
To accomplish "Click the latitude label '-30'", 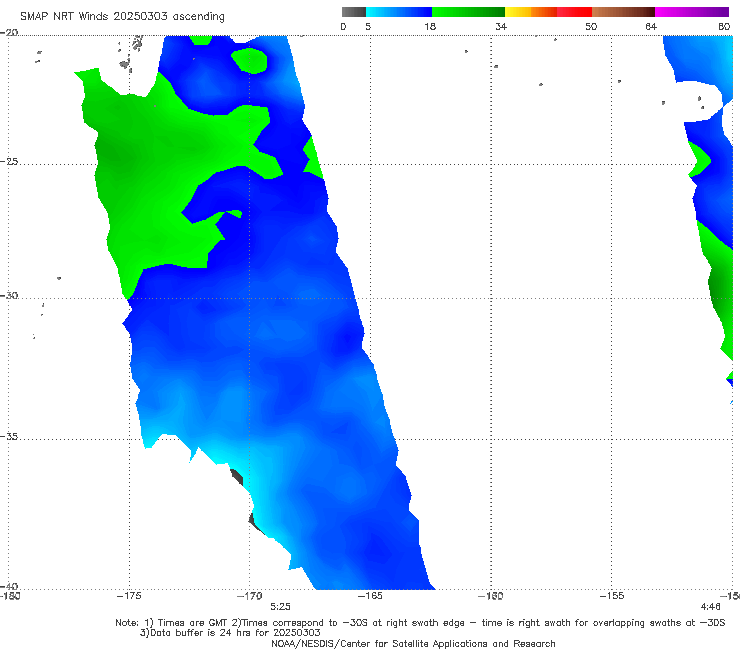I will coord(9,295).
